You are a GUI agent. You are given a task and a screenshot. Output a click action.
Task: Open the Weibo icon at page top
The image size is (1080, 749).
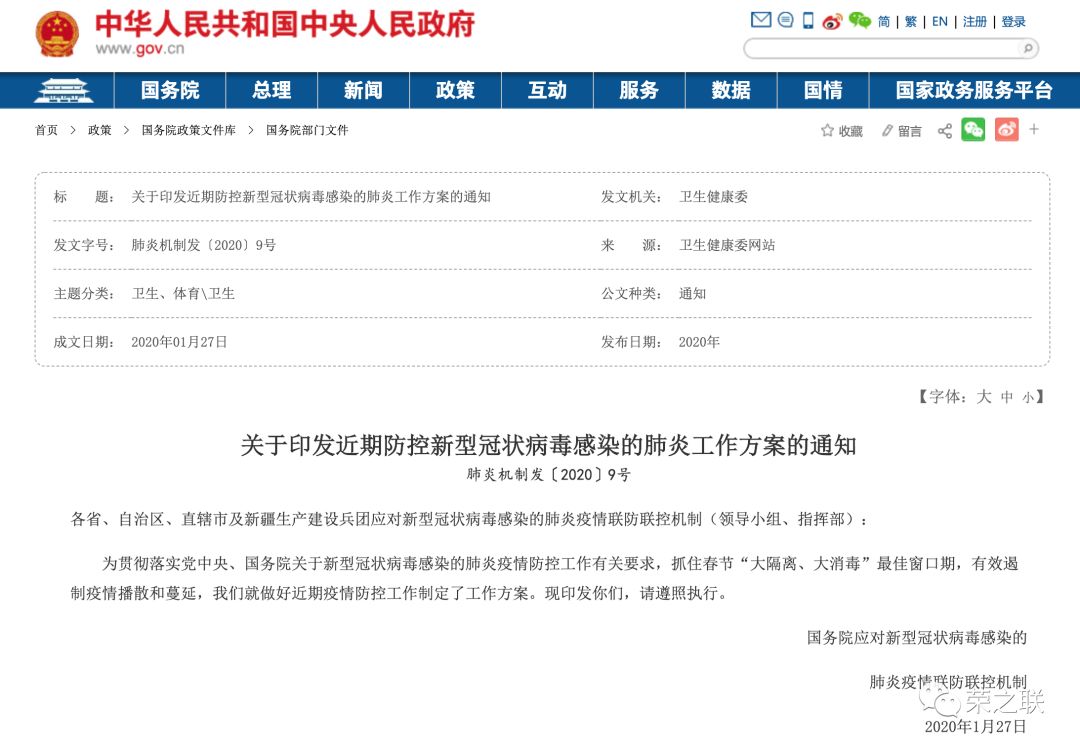(x=832, y=20)
